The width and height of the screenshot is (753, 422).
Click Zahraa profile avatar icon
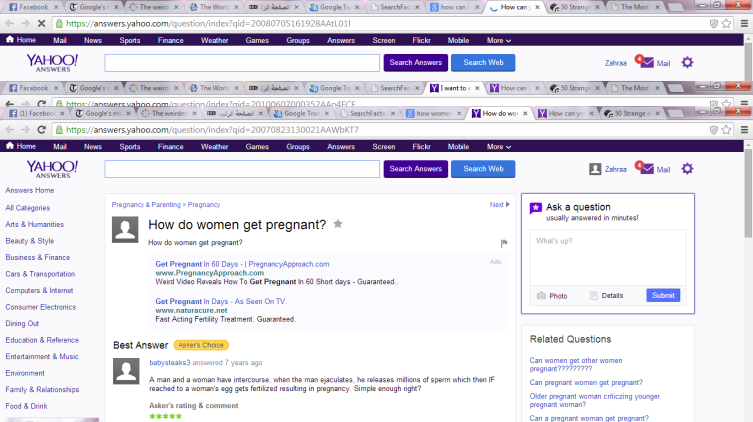[595, 169]
